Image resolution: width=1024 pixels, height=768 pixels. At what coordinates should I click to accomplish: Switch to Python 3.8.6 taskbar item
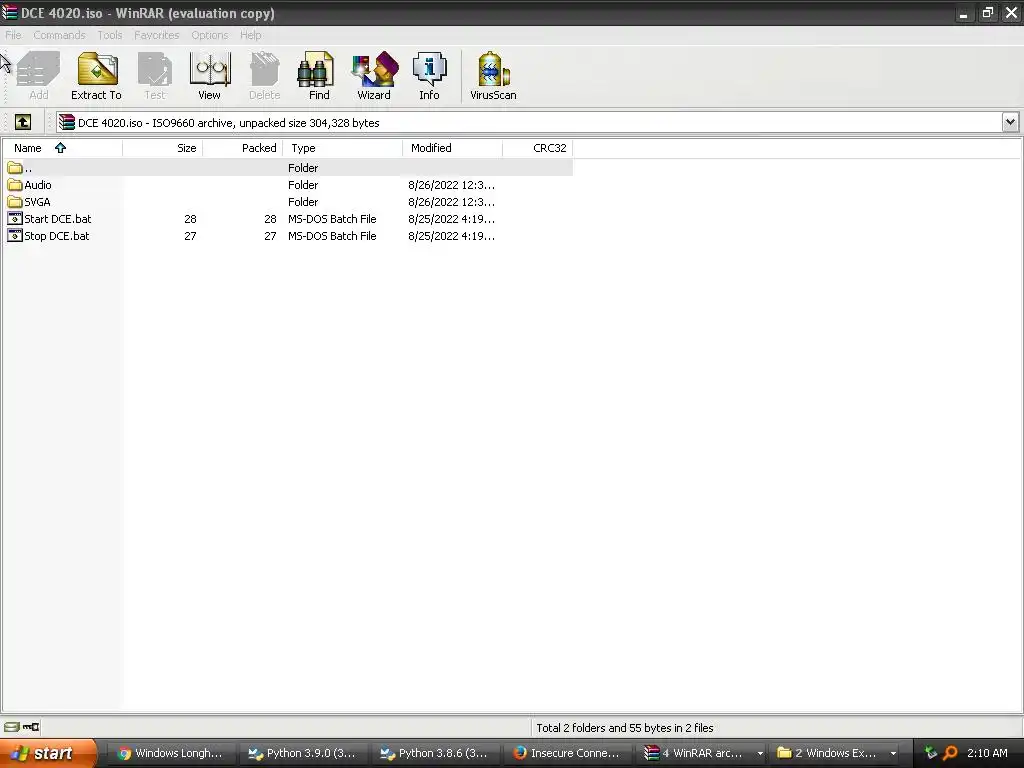coord(435,753)
